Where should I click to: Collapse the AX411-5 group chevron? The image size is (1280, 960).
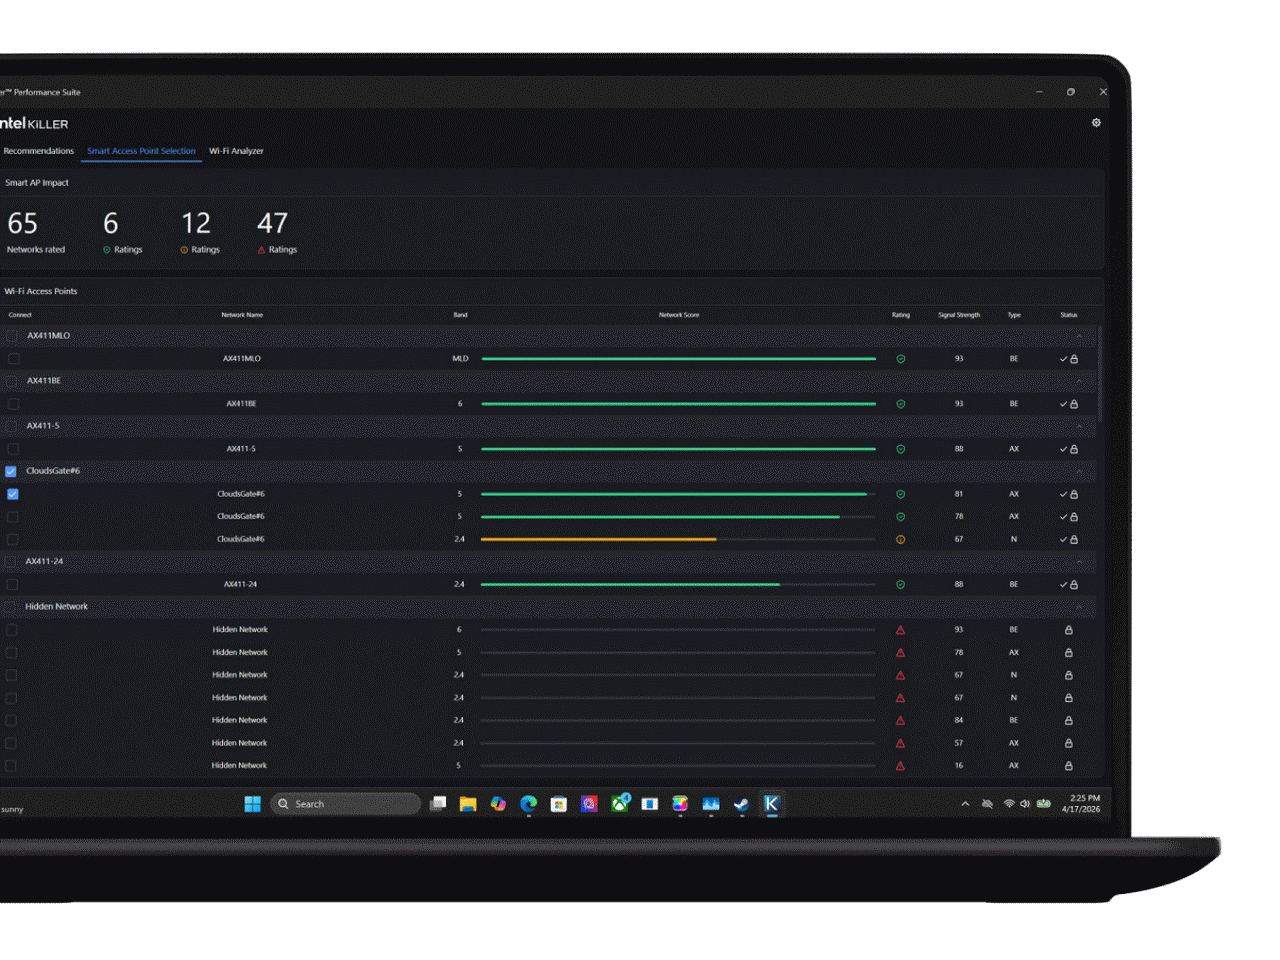pyautogui.click(x=1079, y=426)
